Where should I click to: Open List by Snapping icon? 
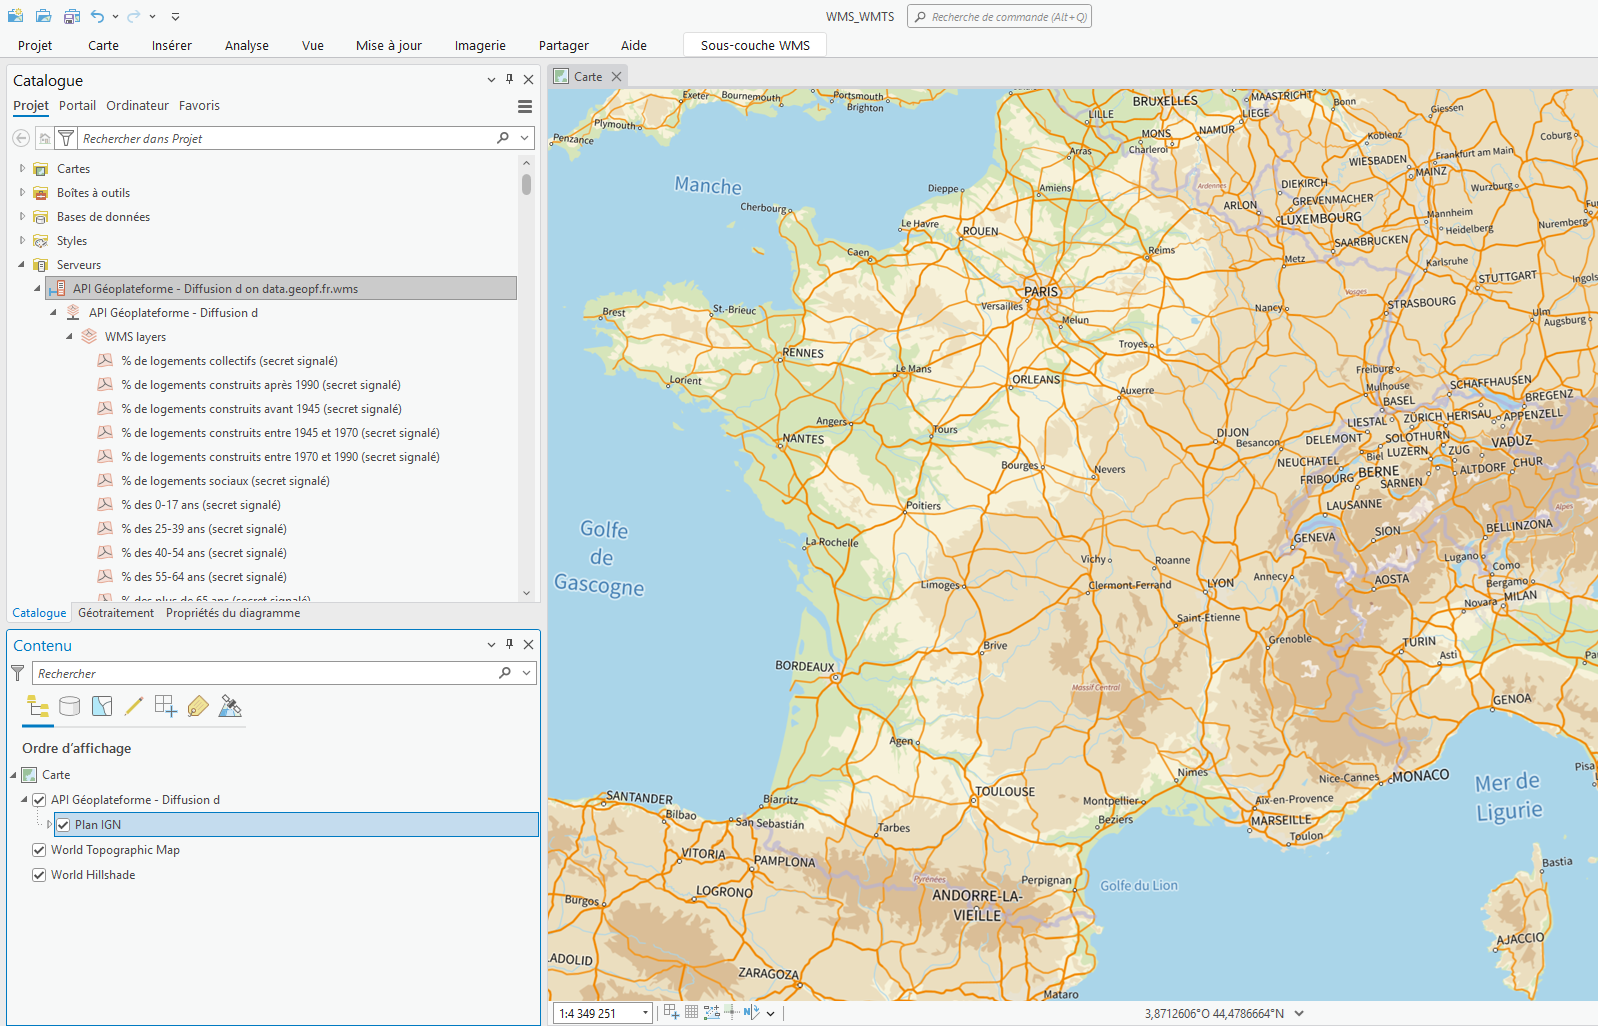click(x=166, y=707)
